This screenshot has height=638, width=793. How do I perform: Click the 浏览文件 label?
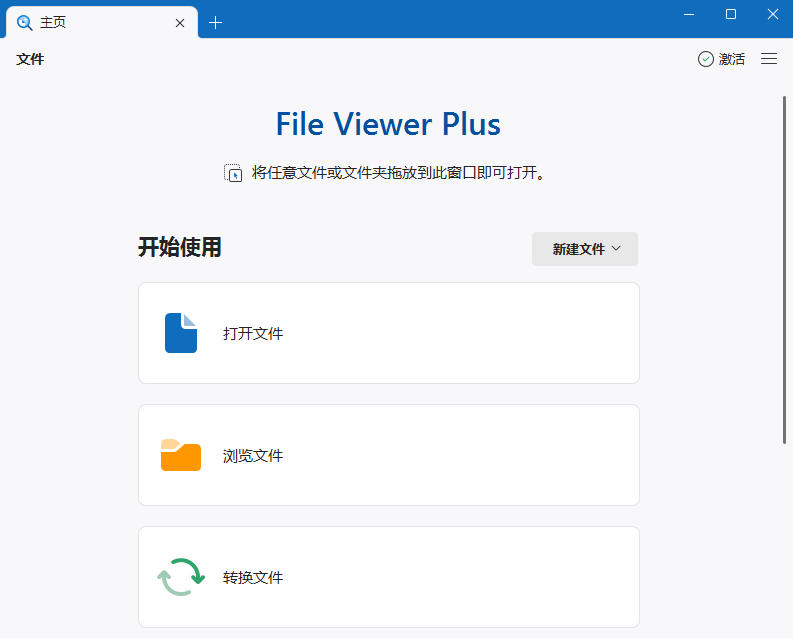coord(253,455)
